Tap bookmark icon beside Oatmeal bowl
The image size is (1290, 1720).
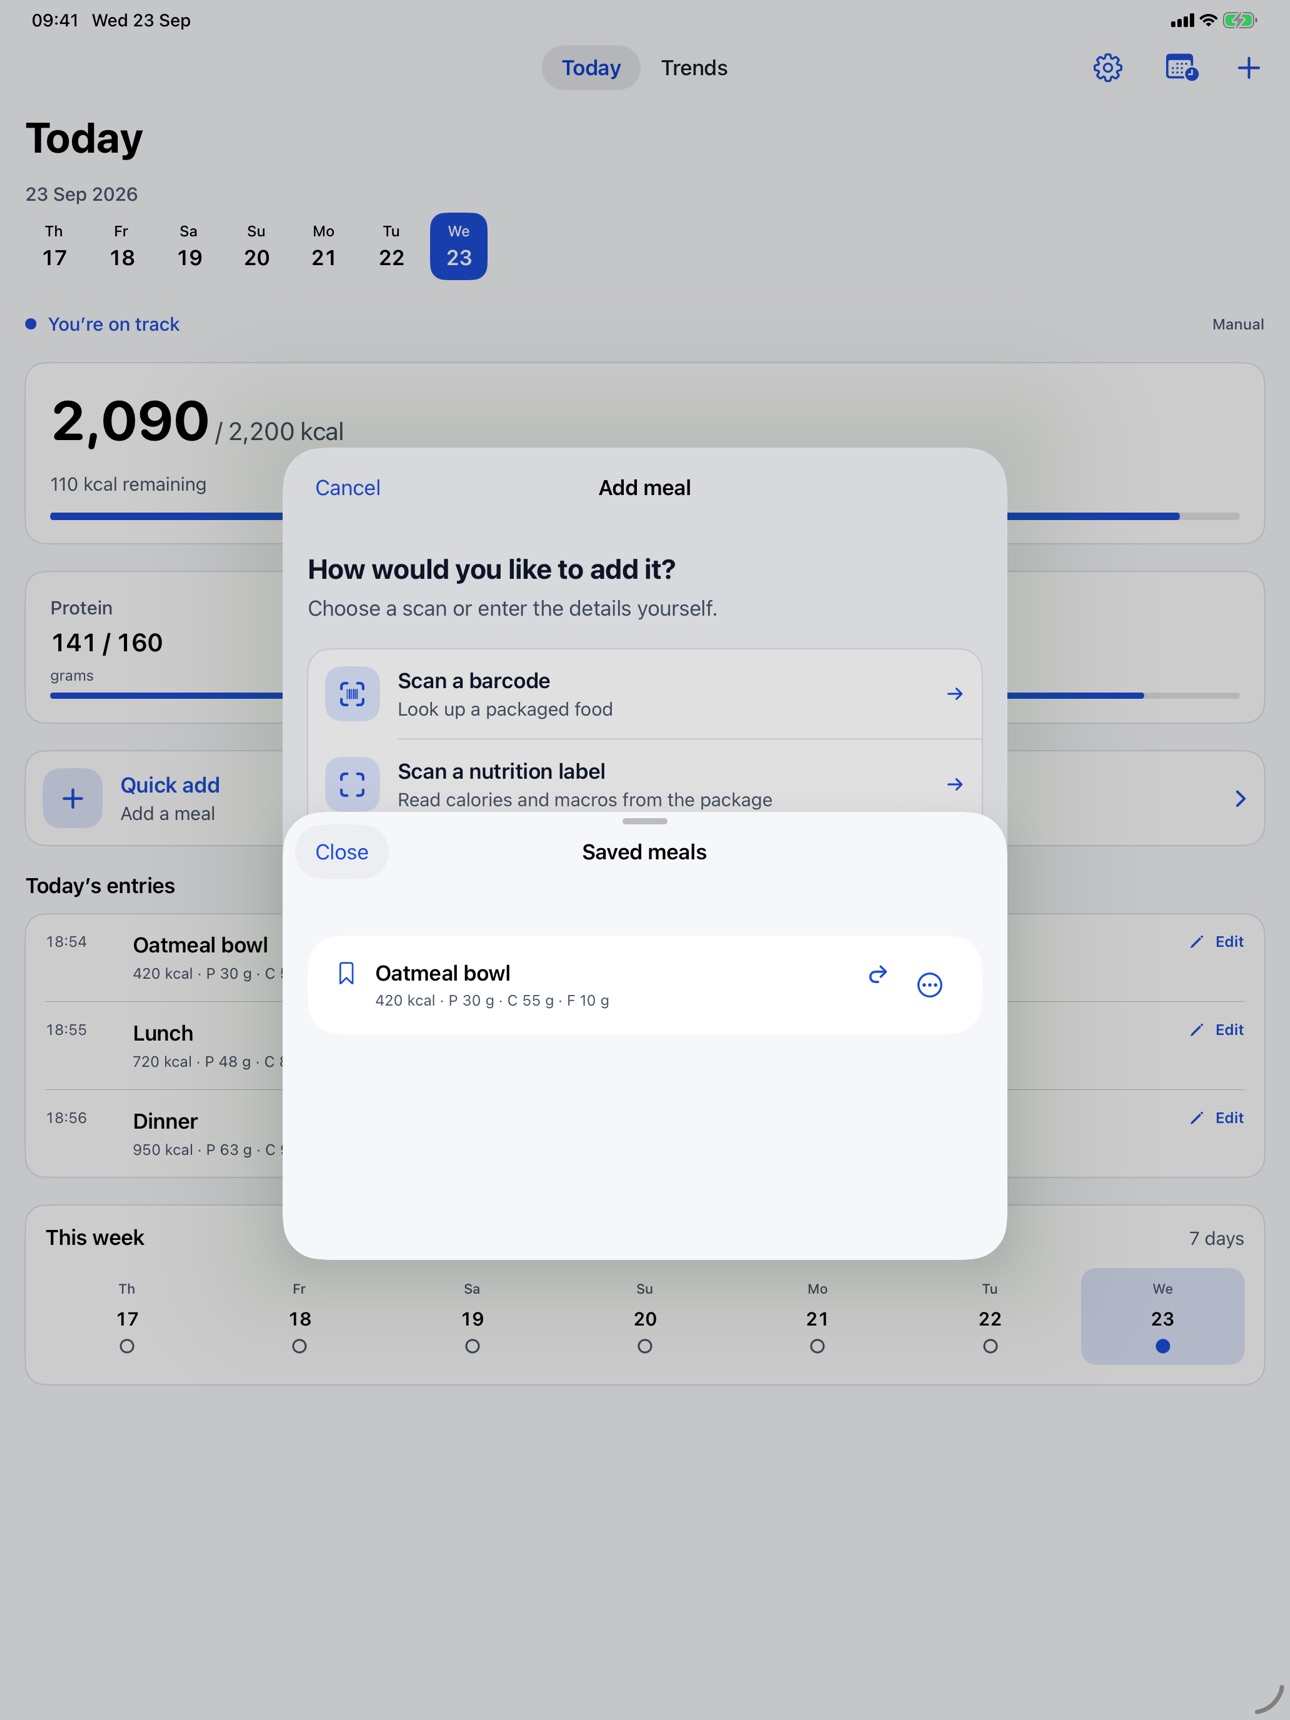click(346, 974)
